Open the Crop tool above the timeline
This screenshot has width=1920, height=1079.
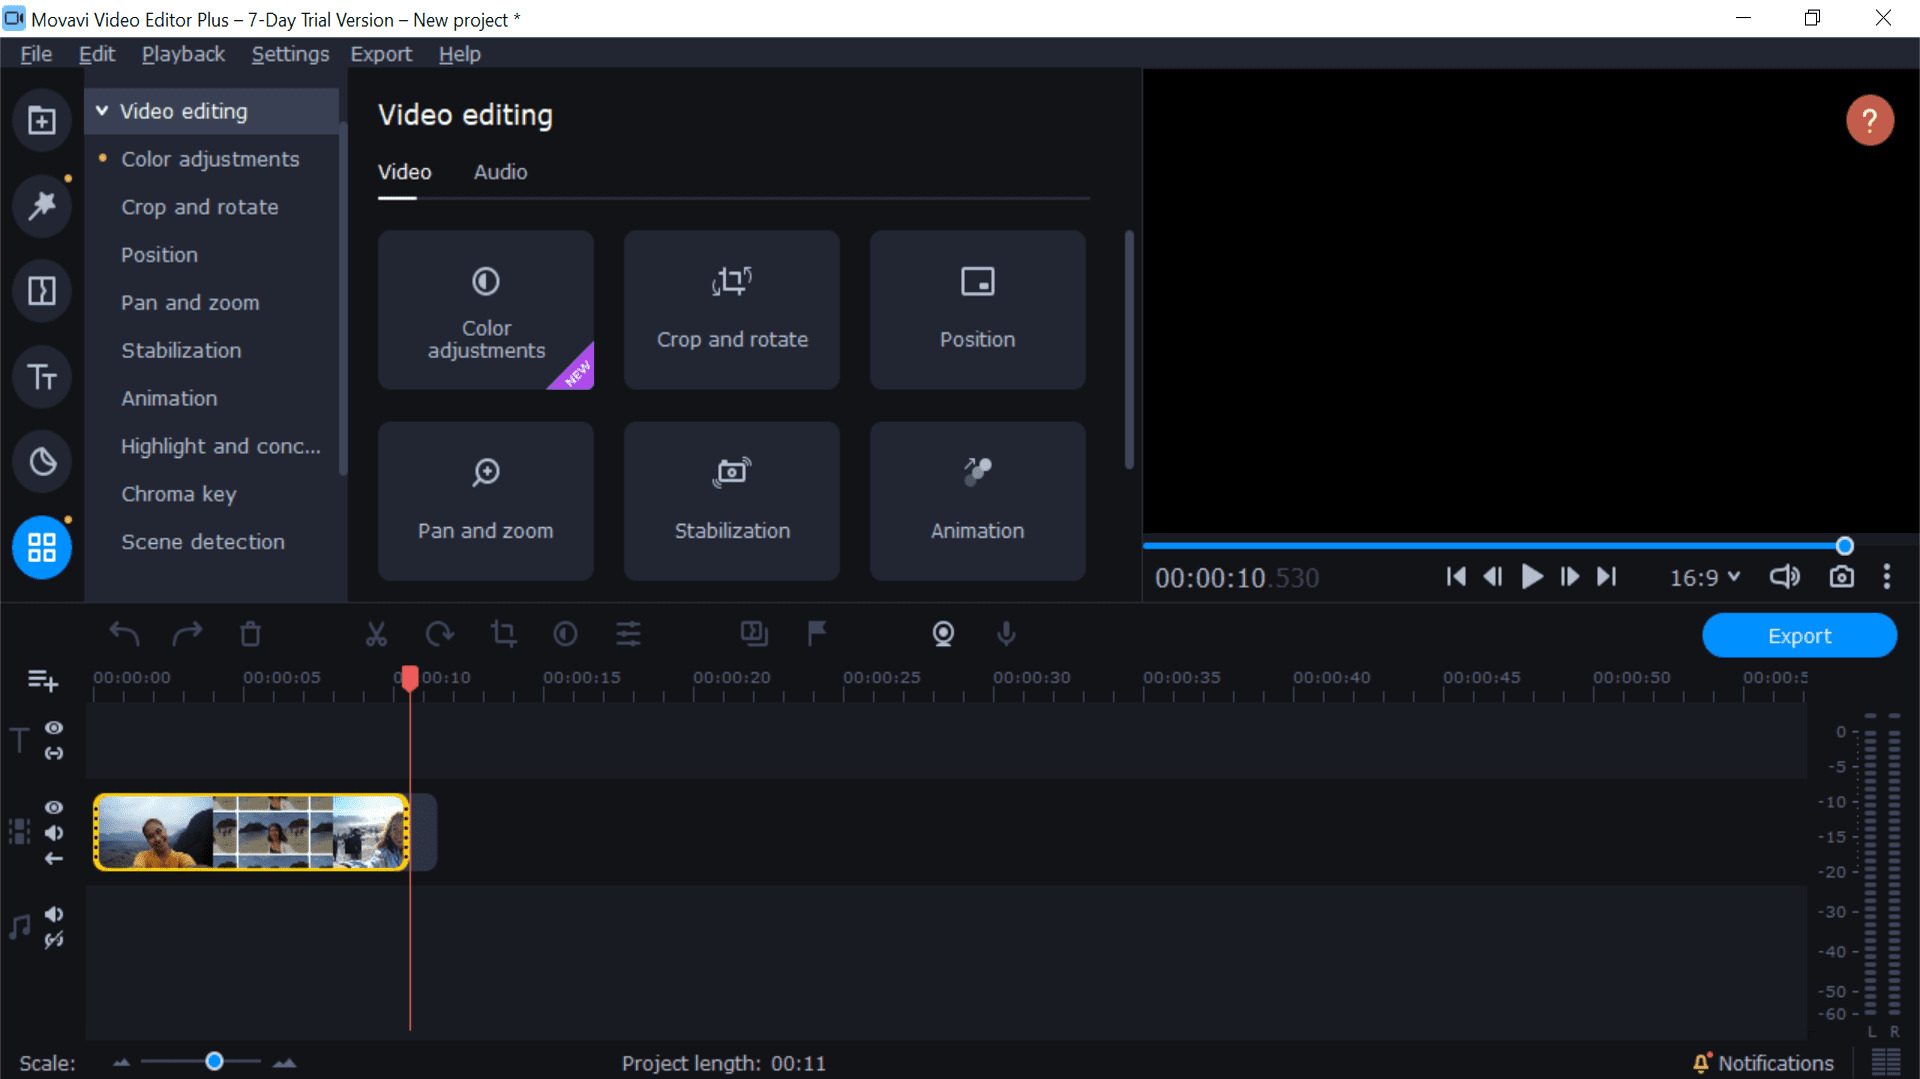coord(504,634)
